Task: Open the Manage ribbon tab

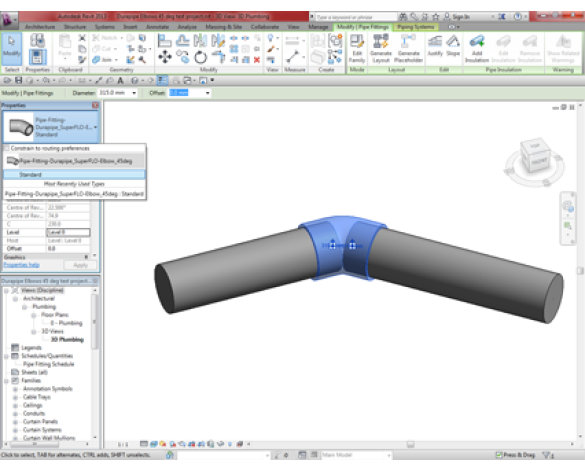Action: pos(318,27)
